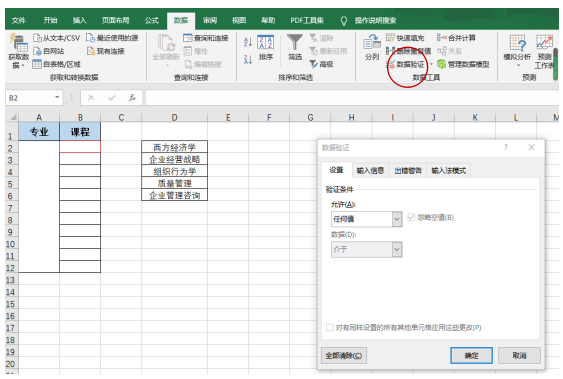563x379 pixels.
Task: Sort descending Z to A
Action: [248, 59]
